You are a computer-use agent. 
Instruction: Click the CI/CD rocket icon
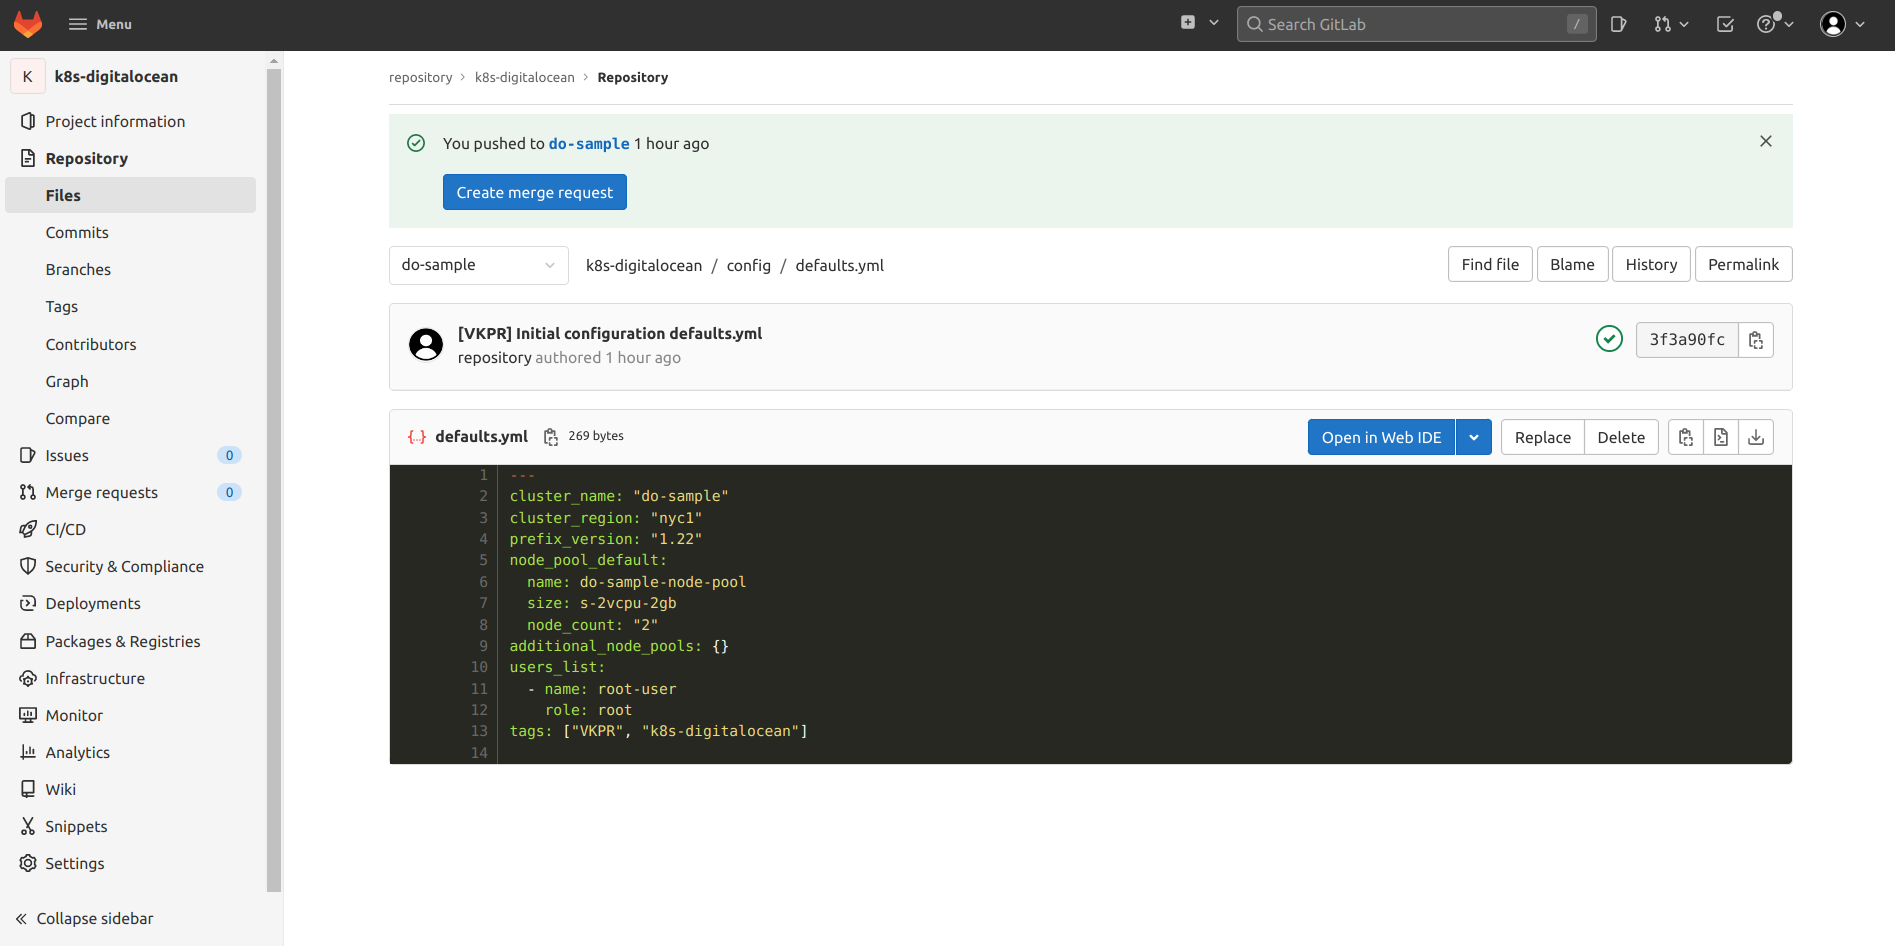point(28,529)
